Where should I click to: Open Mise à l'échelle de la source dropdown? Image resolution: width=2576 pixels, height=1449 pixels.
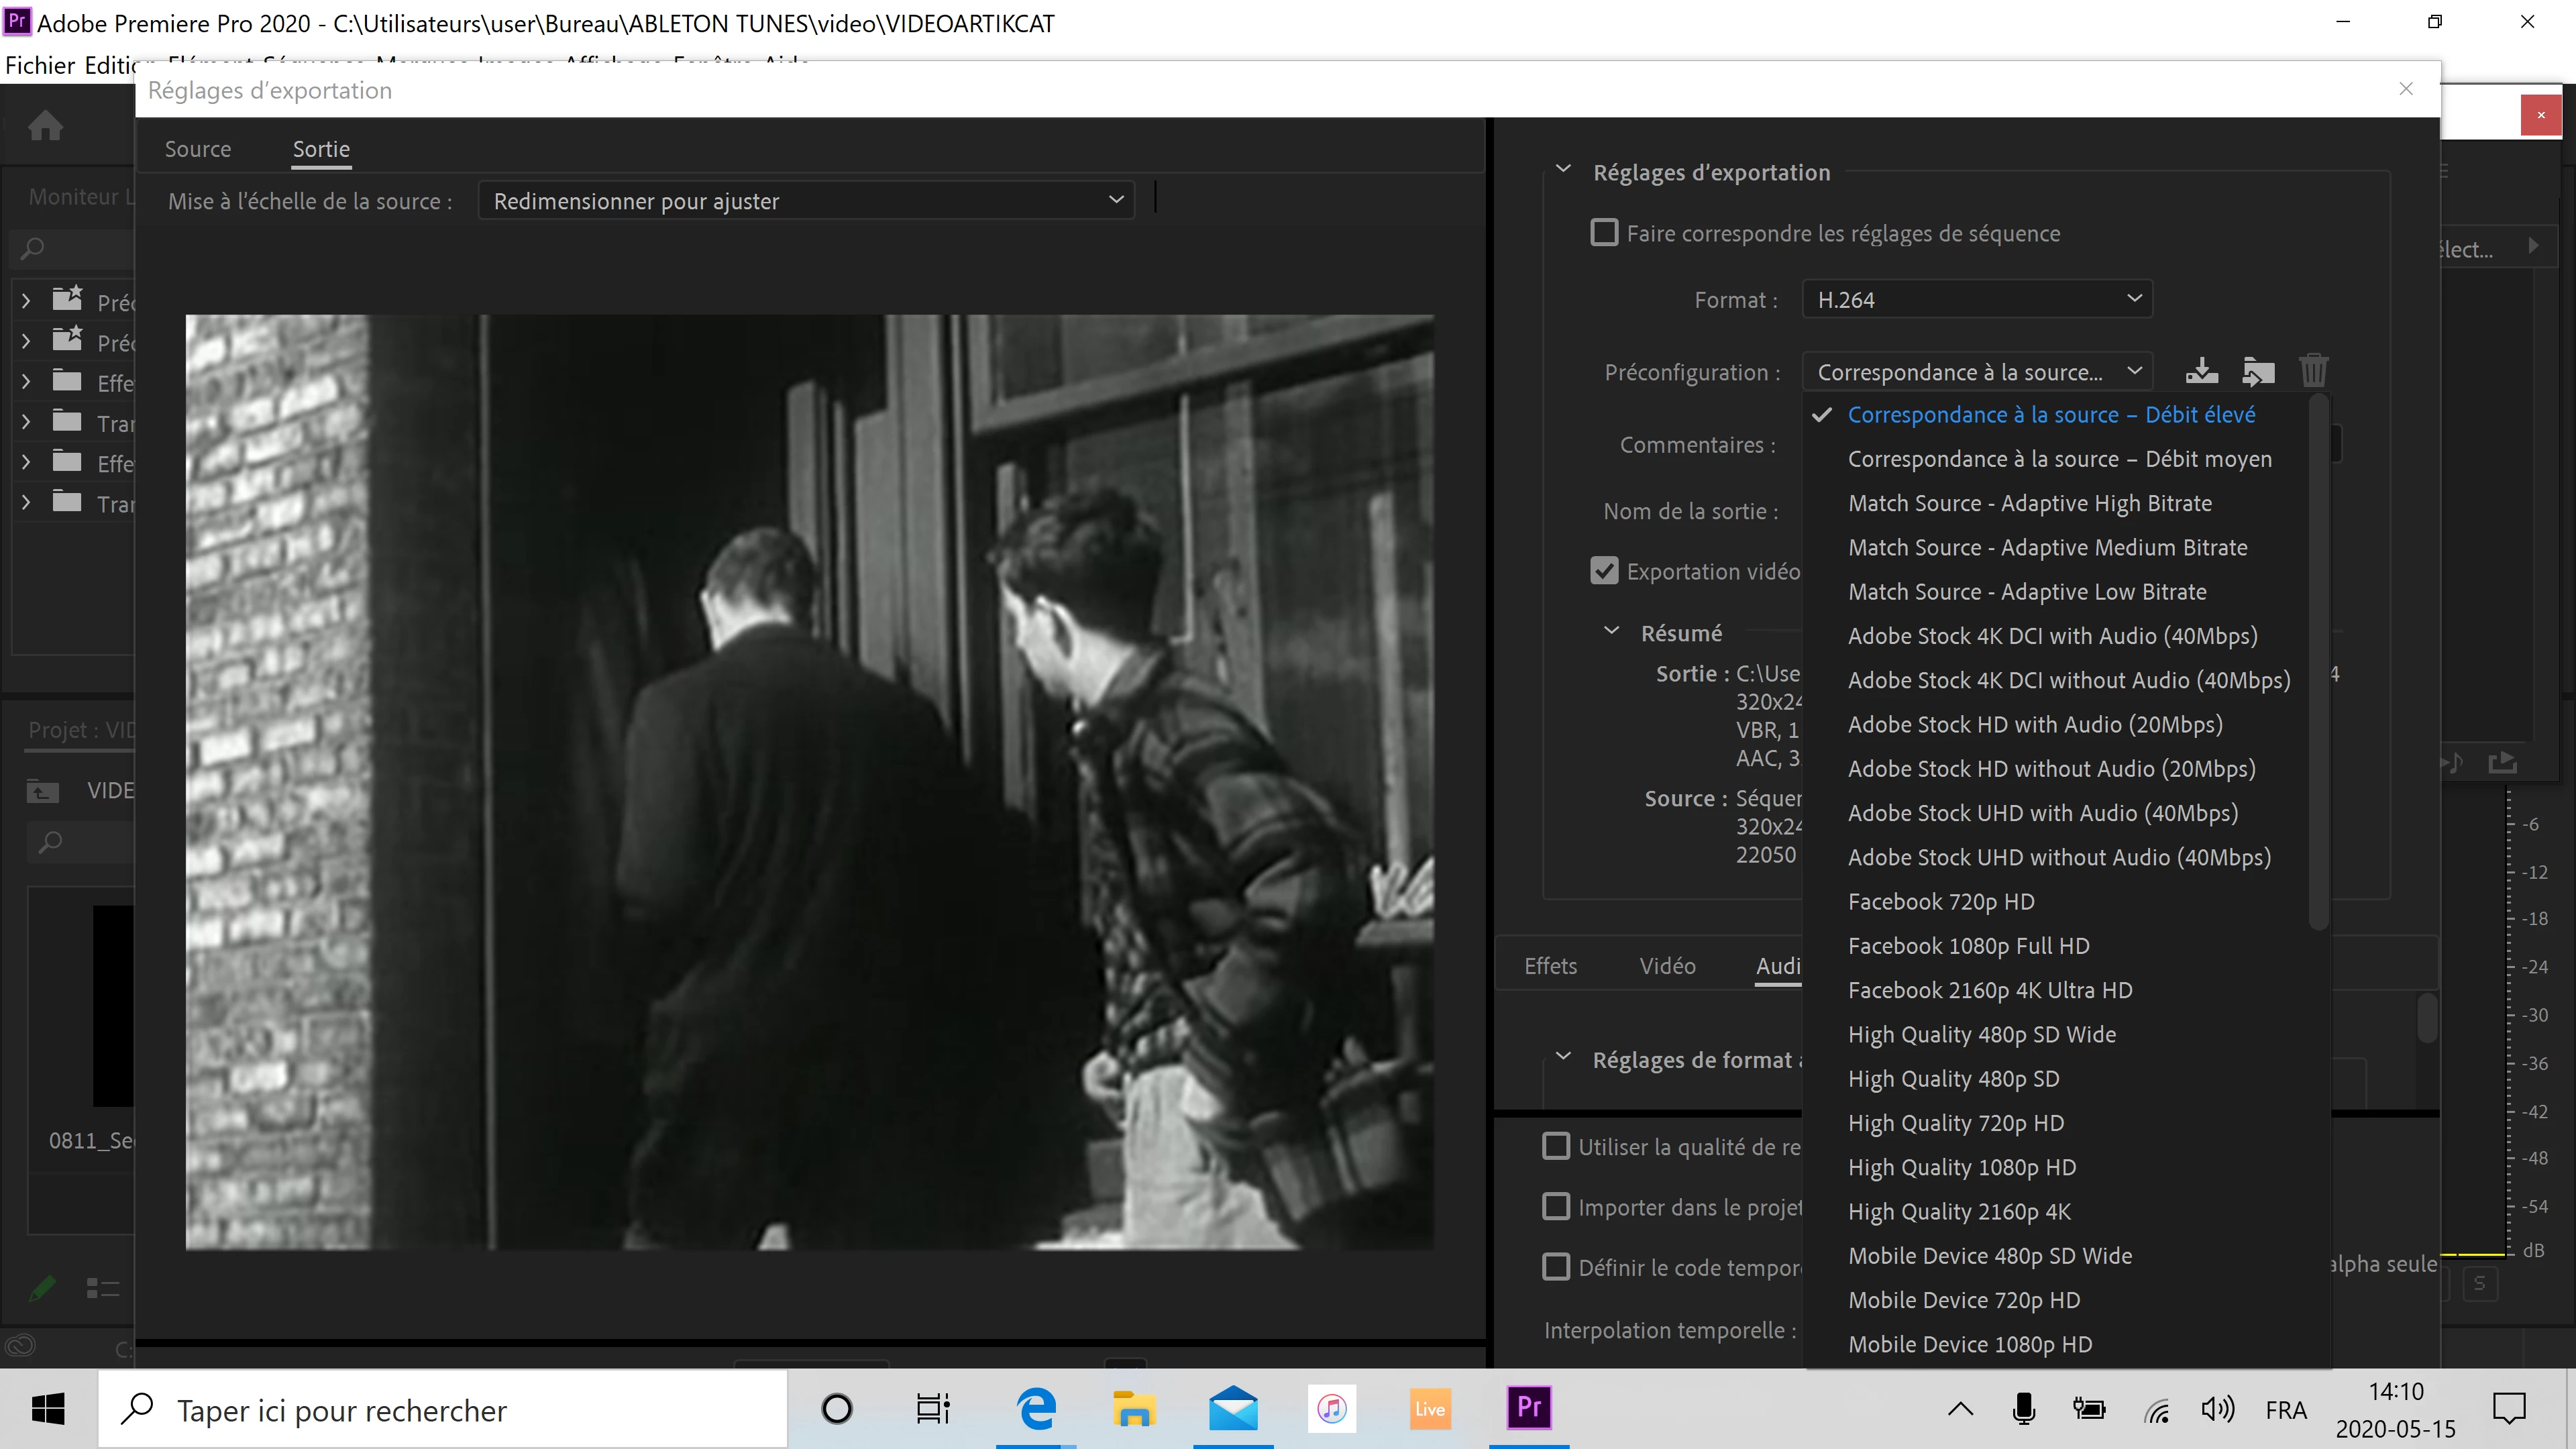coord(806,201)
